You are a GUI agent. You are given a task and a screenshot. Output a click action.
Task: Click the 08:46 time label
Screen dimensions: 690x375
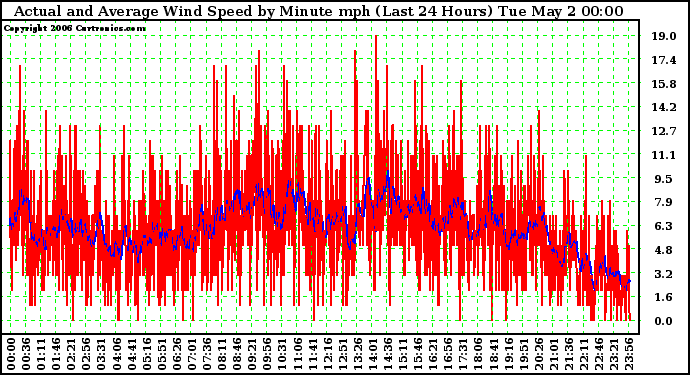(x=237, y=354)
